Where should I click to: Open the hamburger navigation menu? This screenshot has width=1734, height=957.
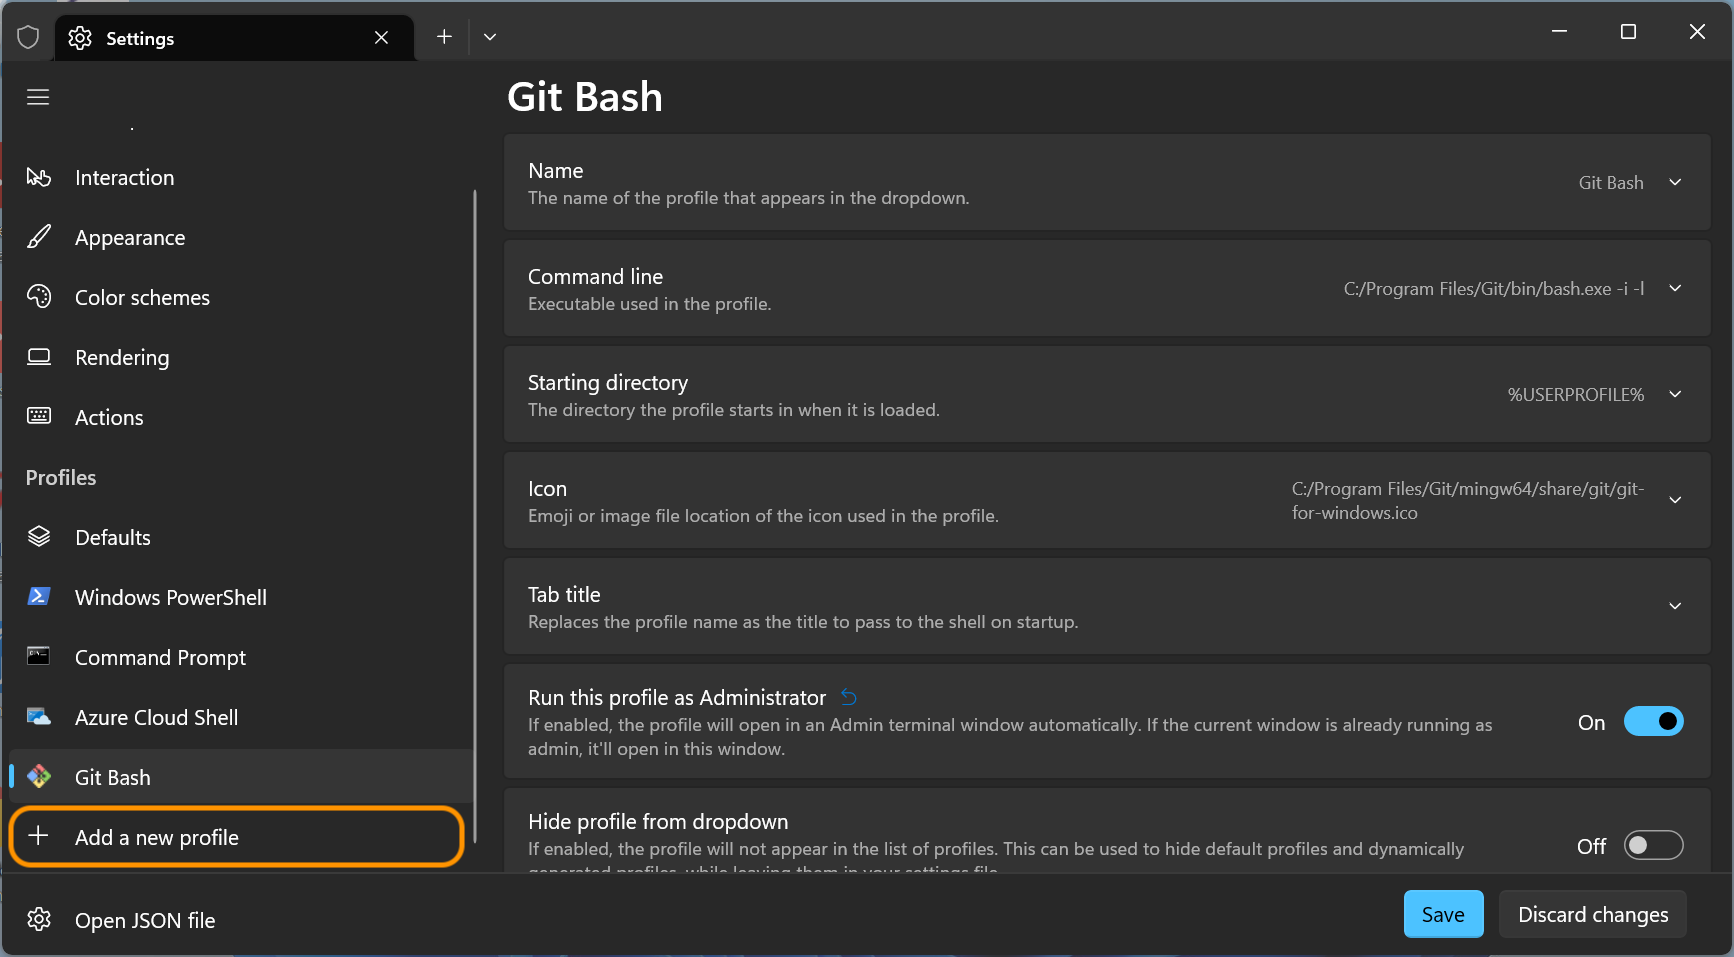pos(38,97)
